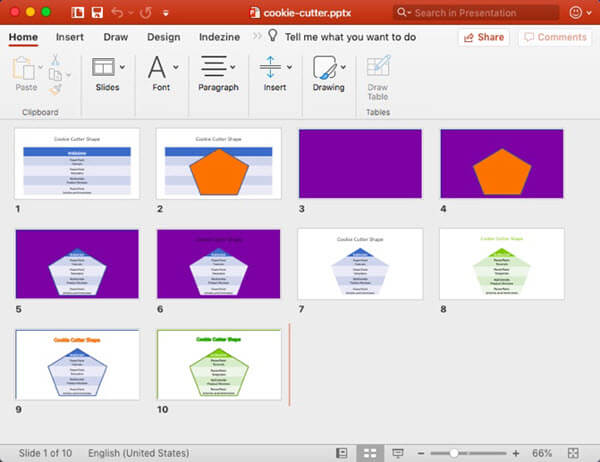This screenshot has width=600, height=462.
Task: Expand the Paragraph dropdown
Action: pyautogui.click(x=239, y=67)
